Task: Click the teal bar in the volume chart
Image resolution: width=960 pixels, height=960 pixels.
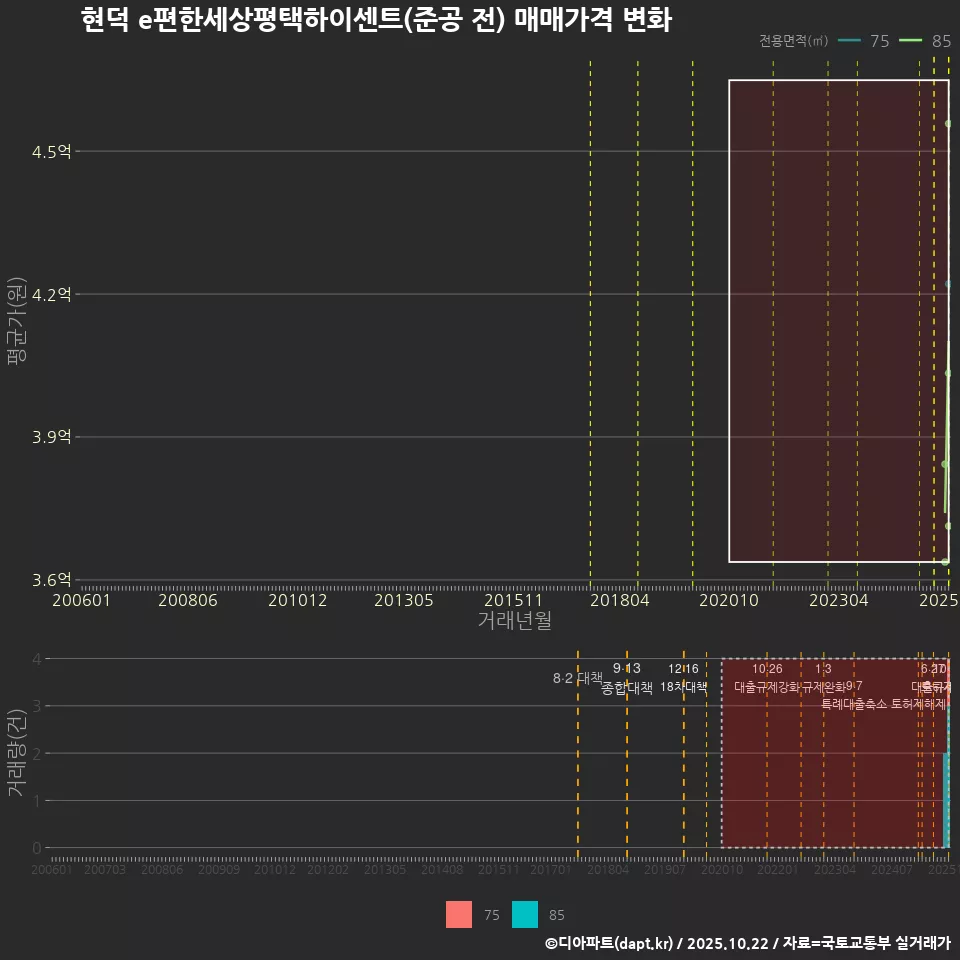Action: (x=945, y=800)
